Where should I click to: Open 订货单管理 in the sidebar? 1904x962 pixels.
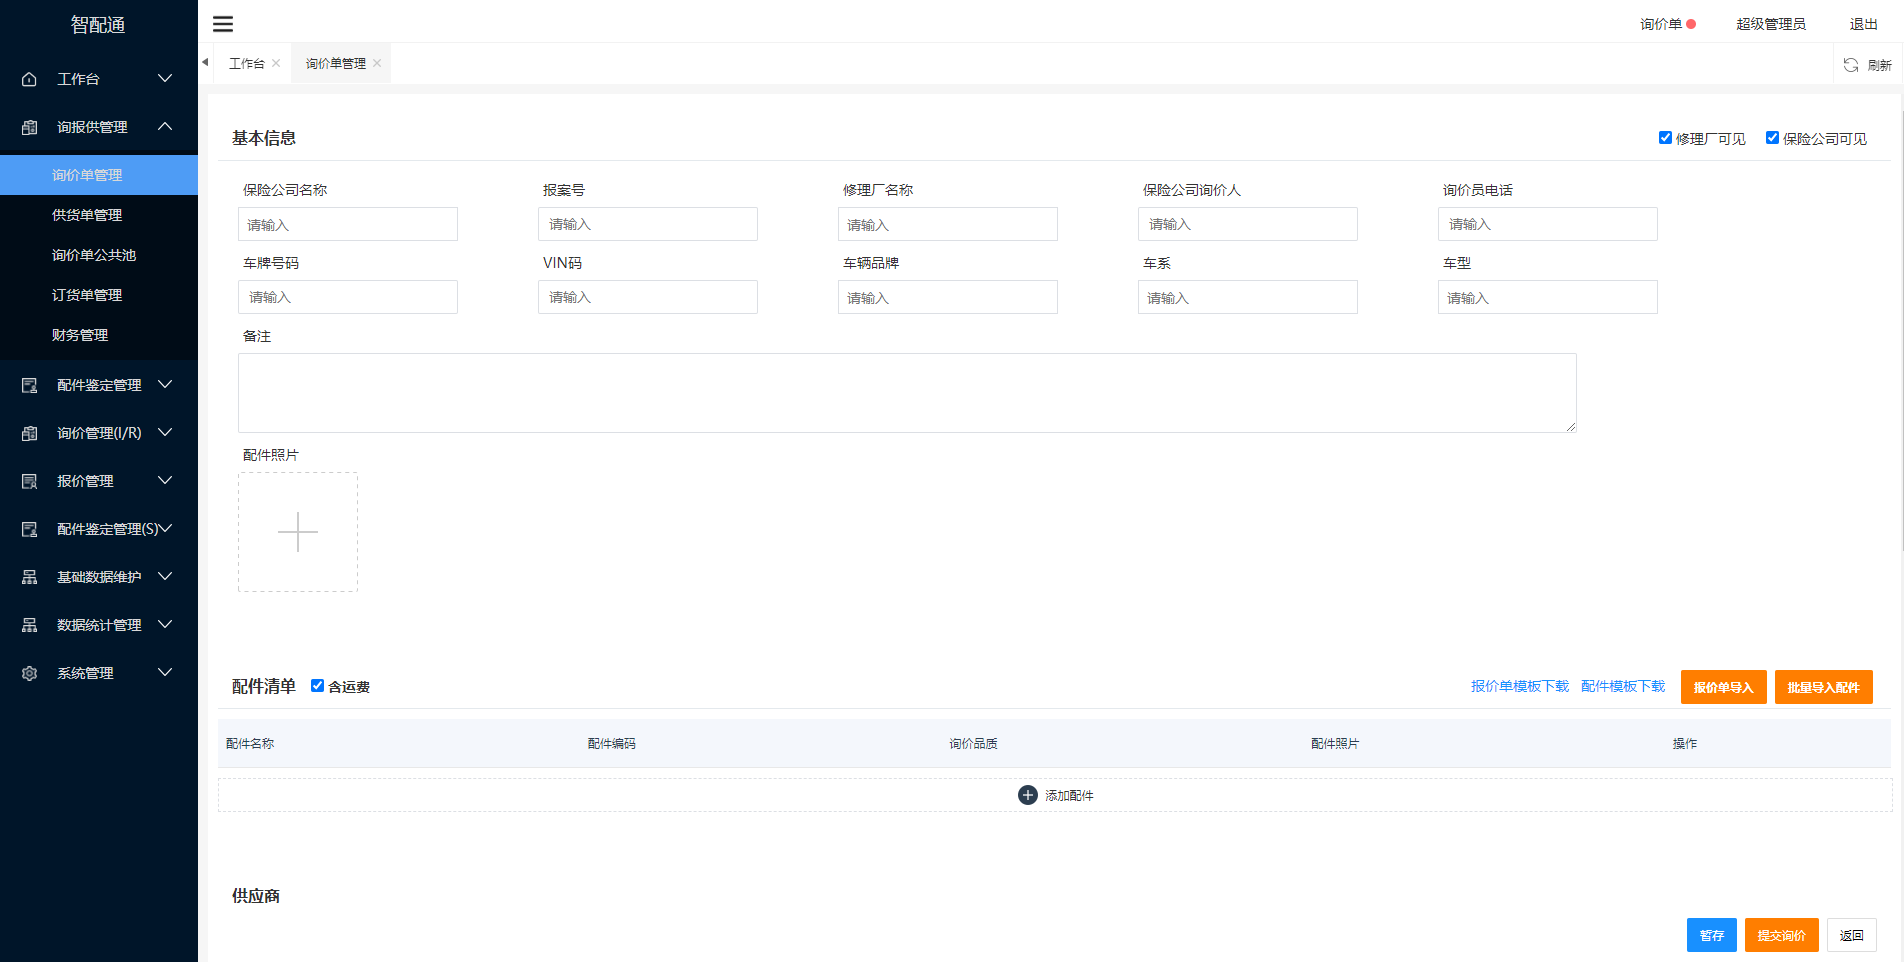pyautogui.click(x=99, y=295)
